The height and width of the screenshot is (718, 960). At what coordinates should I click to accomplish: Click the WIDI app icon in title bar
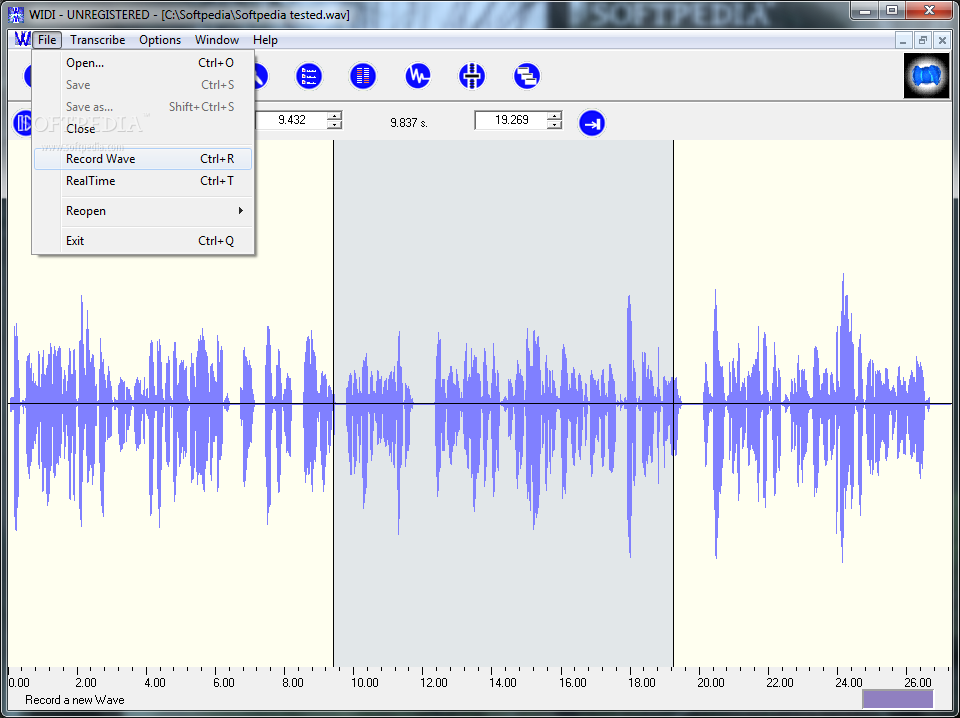point(15,13)
